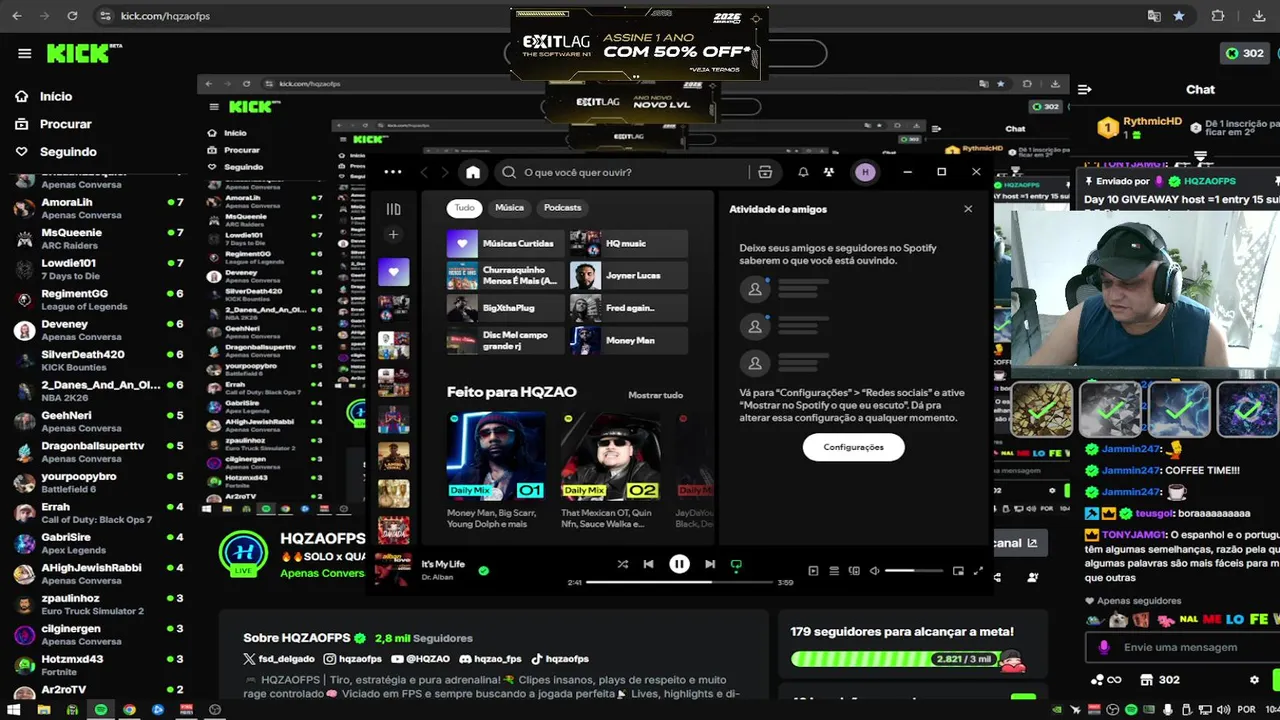Screen dimensions: 1280x720
Task: Open connect to device icon
Action: click(x=854, y=571)
